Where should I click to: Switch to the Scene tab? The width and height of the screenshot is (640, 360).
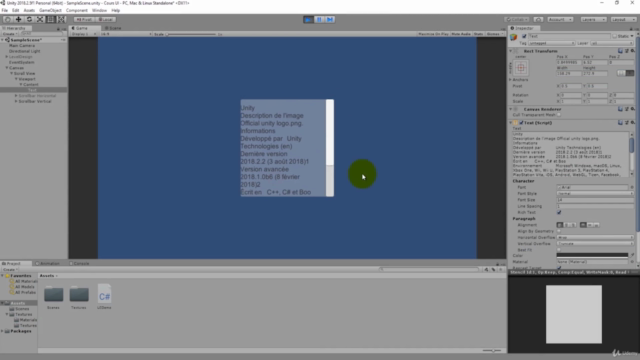tap(113, 28)
